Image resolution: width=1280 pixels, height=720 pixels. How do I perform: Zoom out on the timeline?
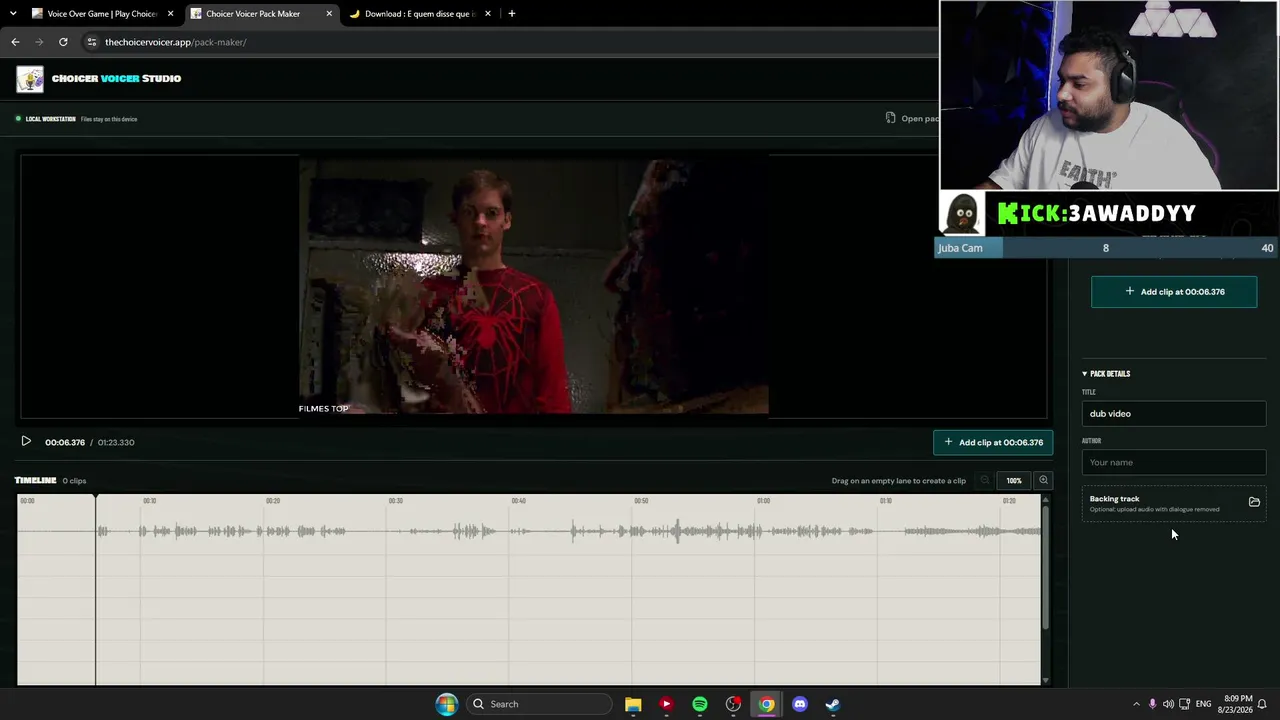pyautogui.click(x=985, y=480)
